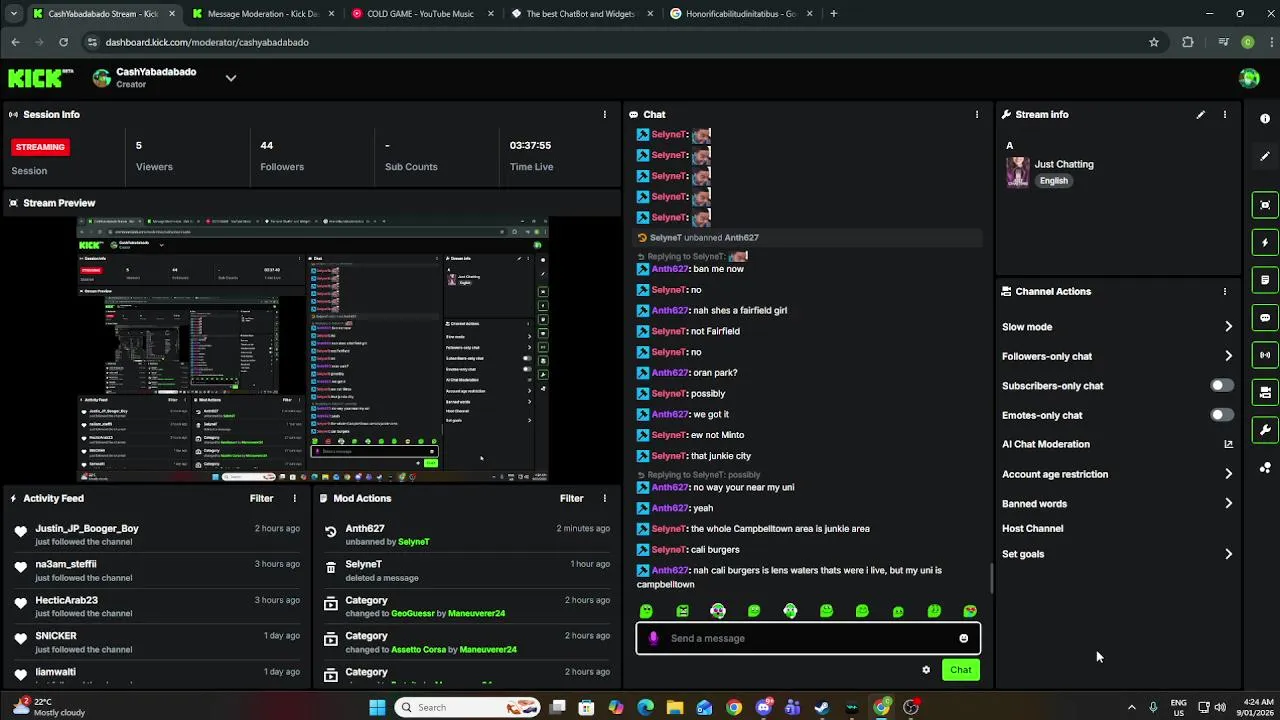This screenshot has width=1280, height=720.
Task: Reload the dashboard page
Action: [63, 42]
